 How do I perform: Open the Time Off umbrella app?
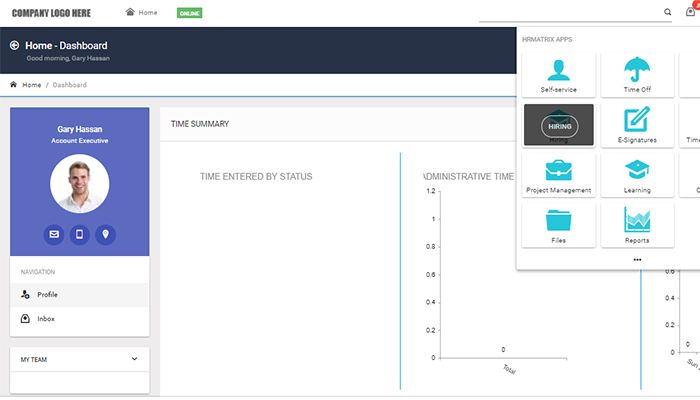pyautogui.click(x=637, y=75)
